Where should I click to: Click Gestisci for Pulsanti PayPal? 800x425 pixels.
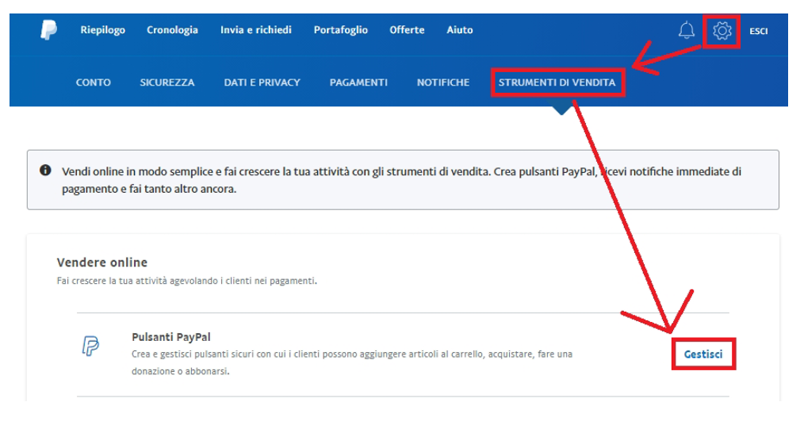(703, 354)
